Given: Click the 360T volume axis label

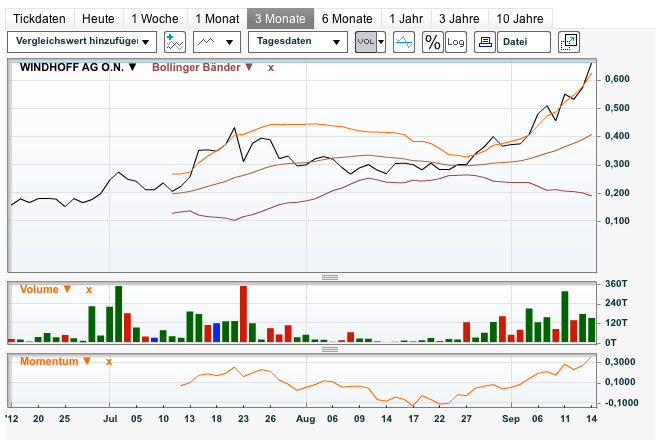Looking at the screenshot, I should pos(616,284).
